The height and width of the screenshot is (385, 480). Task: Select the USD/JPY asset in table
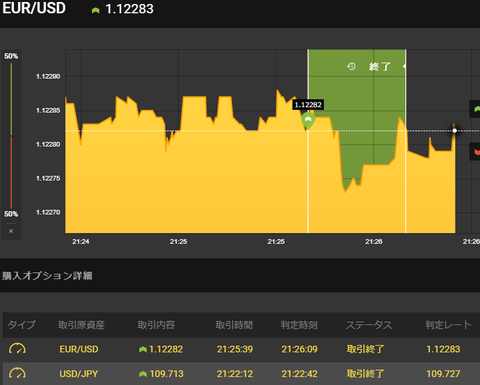click(x=79, y=374)
